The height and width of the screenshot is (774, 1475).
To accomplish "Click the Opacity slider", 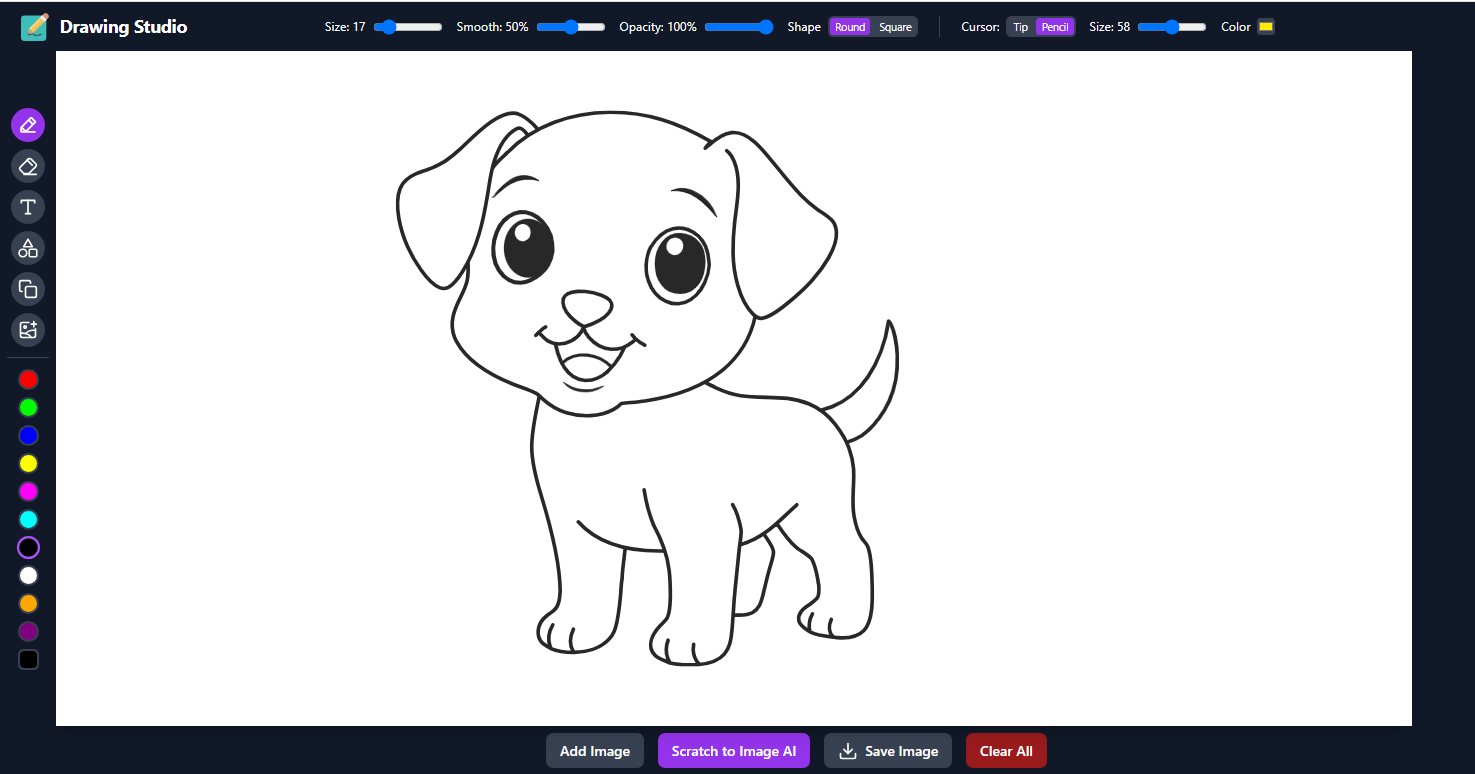I will [x=739, y=27].
